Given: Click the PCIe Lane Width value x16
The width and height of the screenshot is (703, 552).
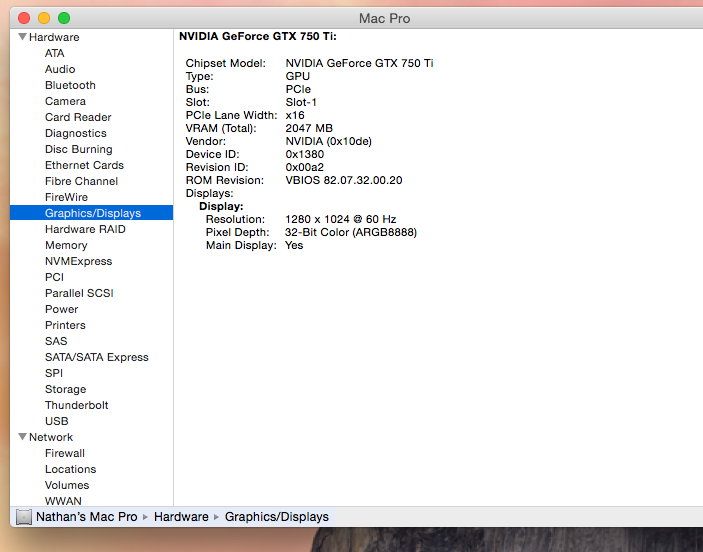Looking at the screenshot, I should pos(295,115).
